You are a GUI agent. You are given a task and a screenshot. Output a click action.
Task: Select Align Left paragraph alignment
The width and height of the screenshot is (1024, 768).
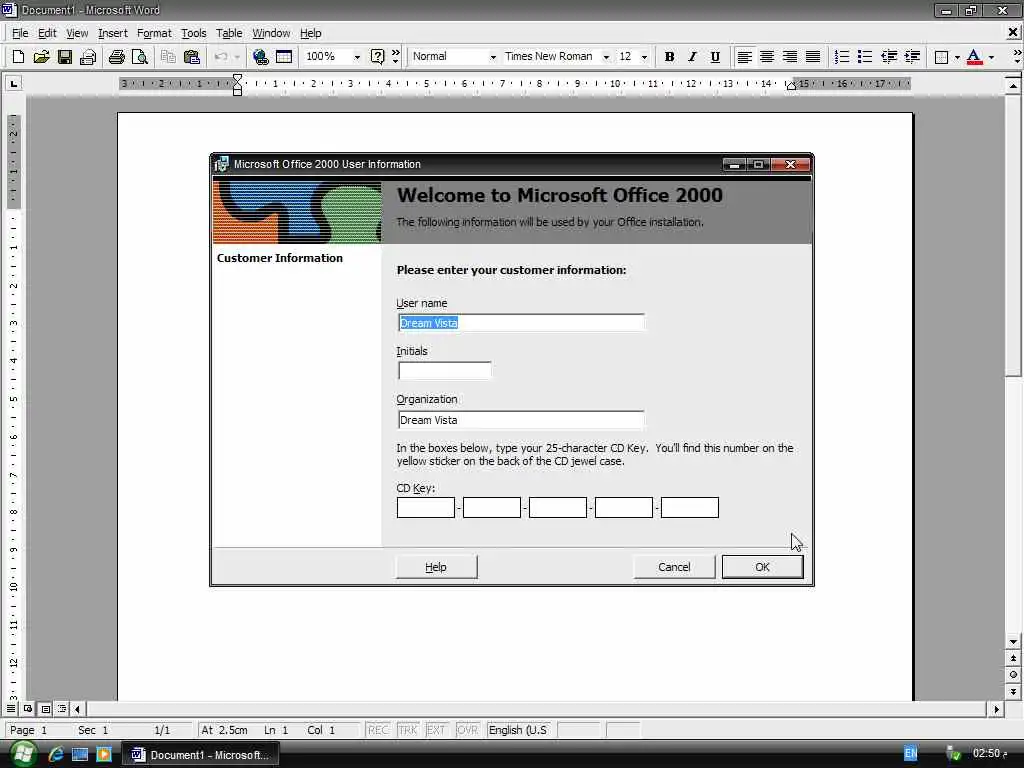(x=744, y=57)
